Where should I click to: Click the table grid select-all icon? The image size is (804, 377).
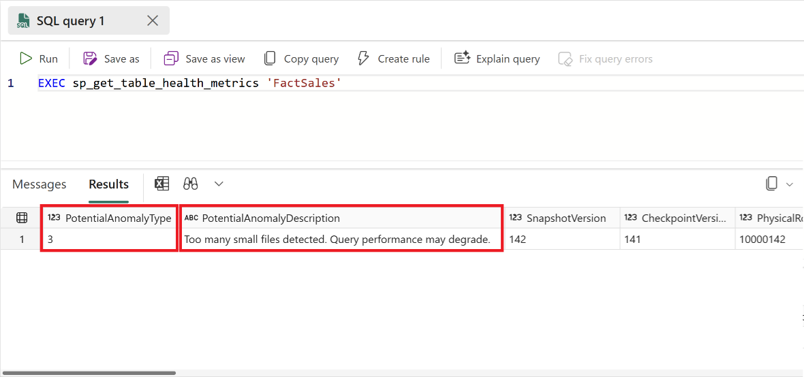pyautogui.click(x=22, y=218)
